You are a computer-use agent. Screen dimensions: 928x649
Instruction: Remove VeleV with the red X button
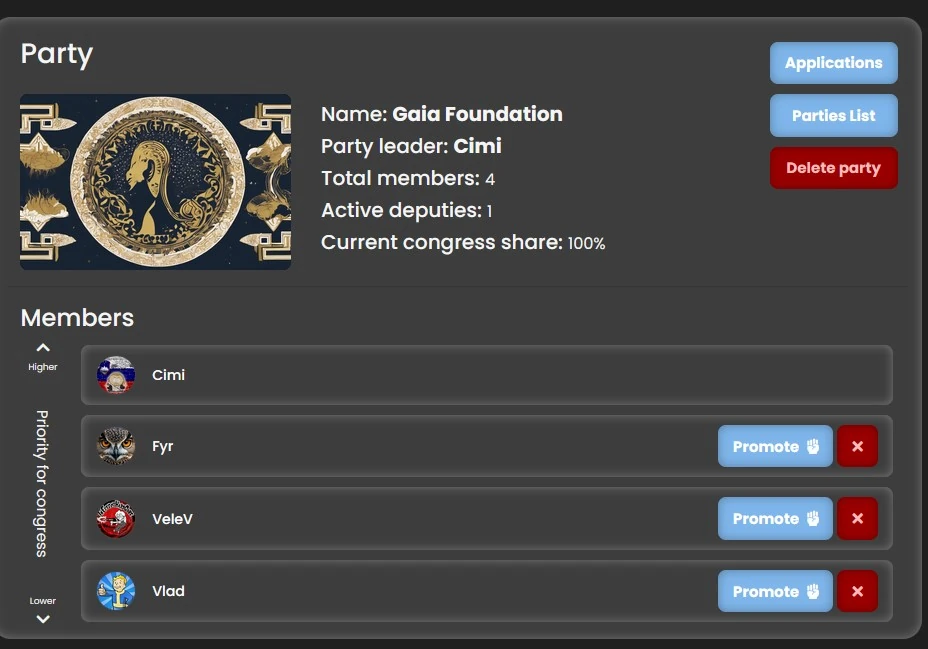pyautogui.click(x=857, y=518)
